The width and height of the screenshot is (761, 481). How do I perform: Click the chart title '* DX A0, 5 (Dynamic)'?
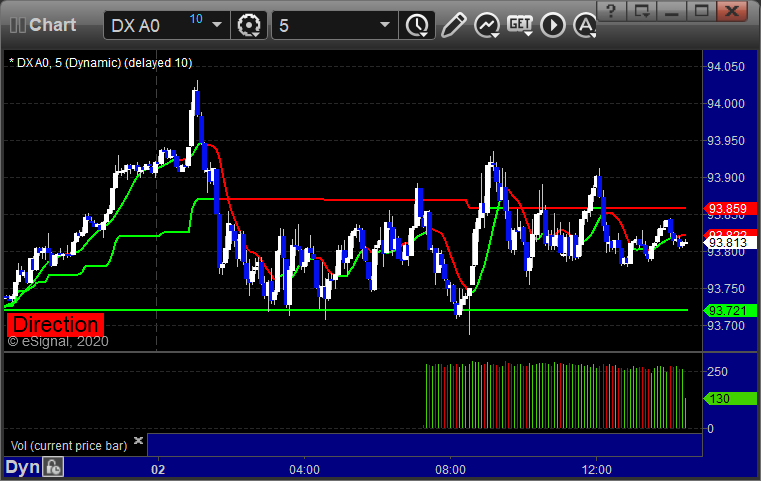pos(65,63)
